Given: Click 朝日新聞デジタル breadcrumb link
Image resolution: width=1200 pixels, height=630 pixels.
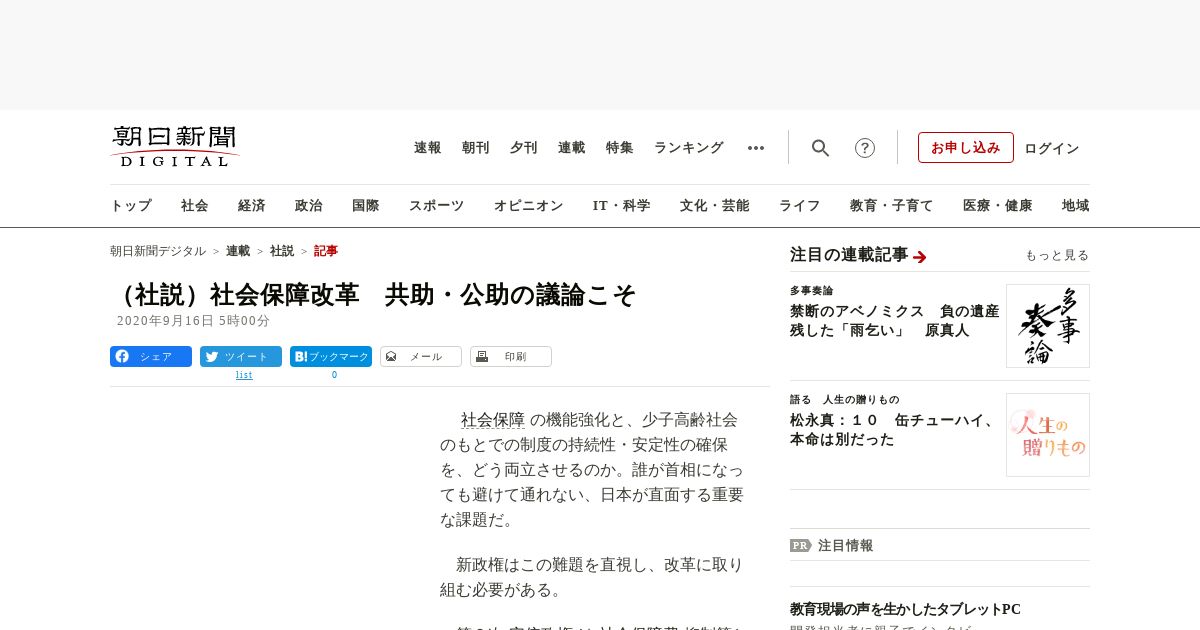Looking at the screenshot, I should click(158, 251).
